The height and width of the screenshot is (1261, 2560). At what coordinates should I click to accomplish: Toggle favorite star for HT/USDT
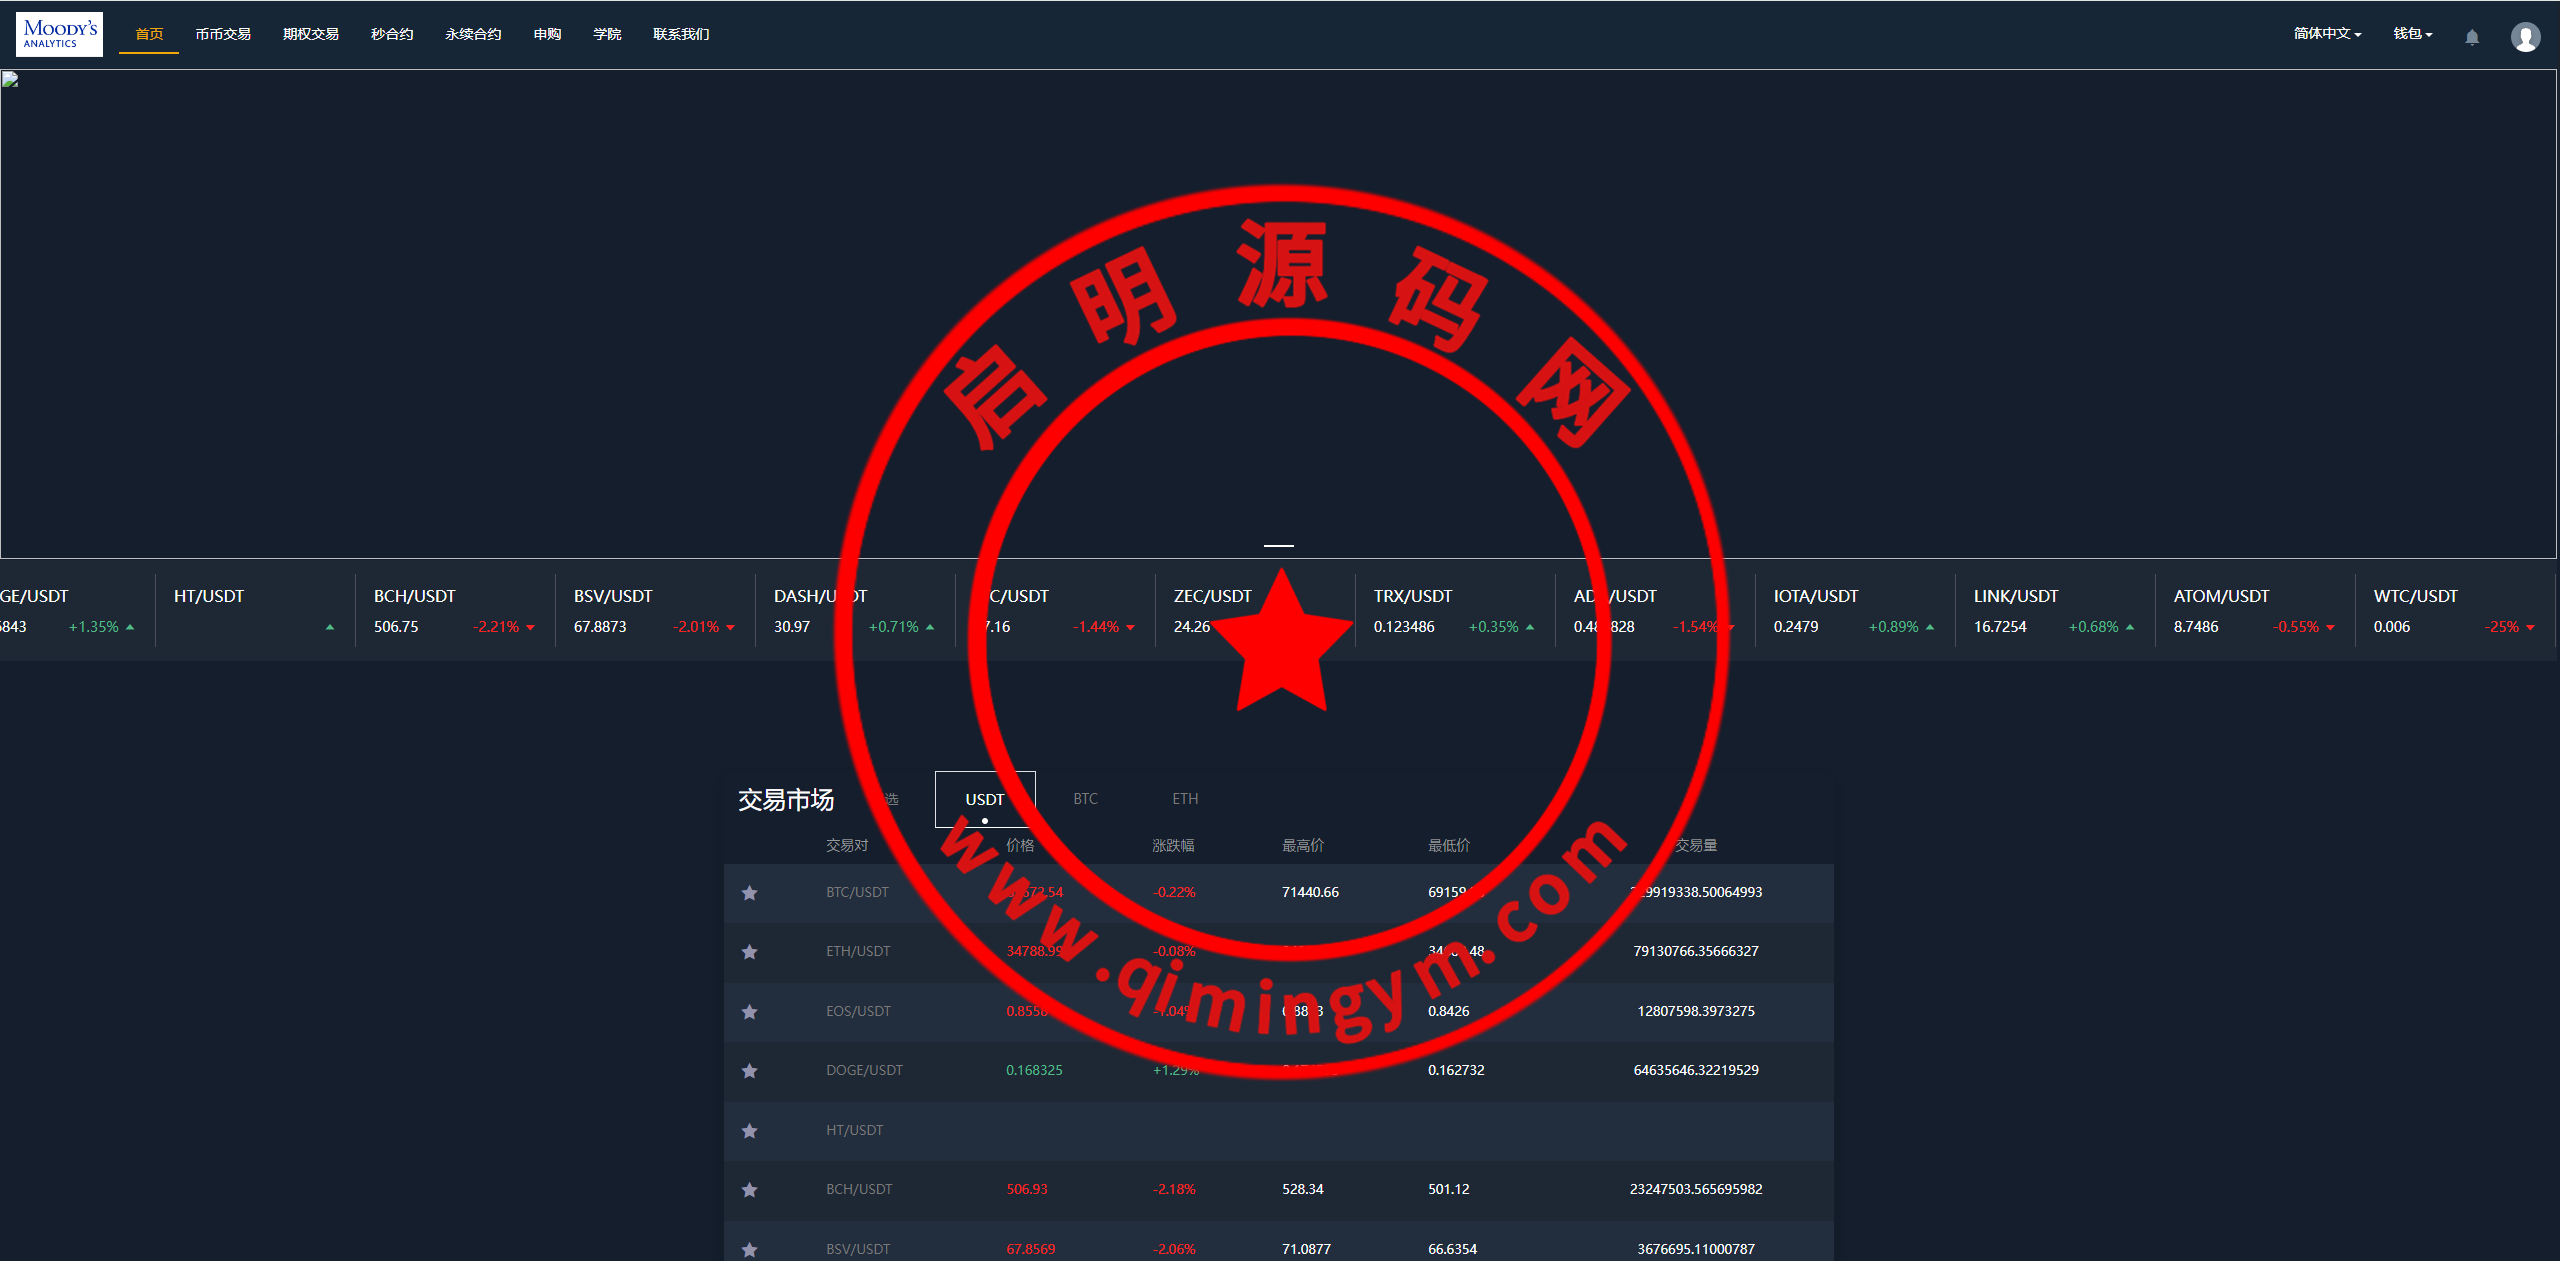pos(749,1131)
